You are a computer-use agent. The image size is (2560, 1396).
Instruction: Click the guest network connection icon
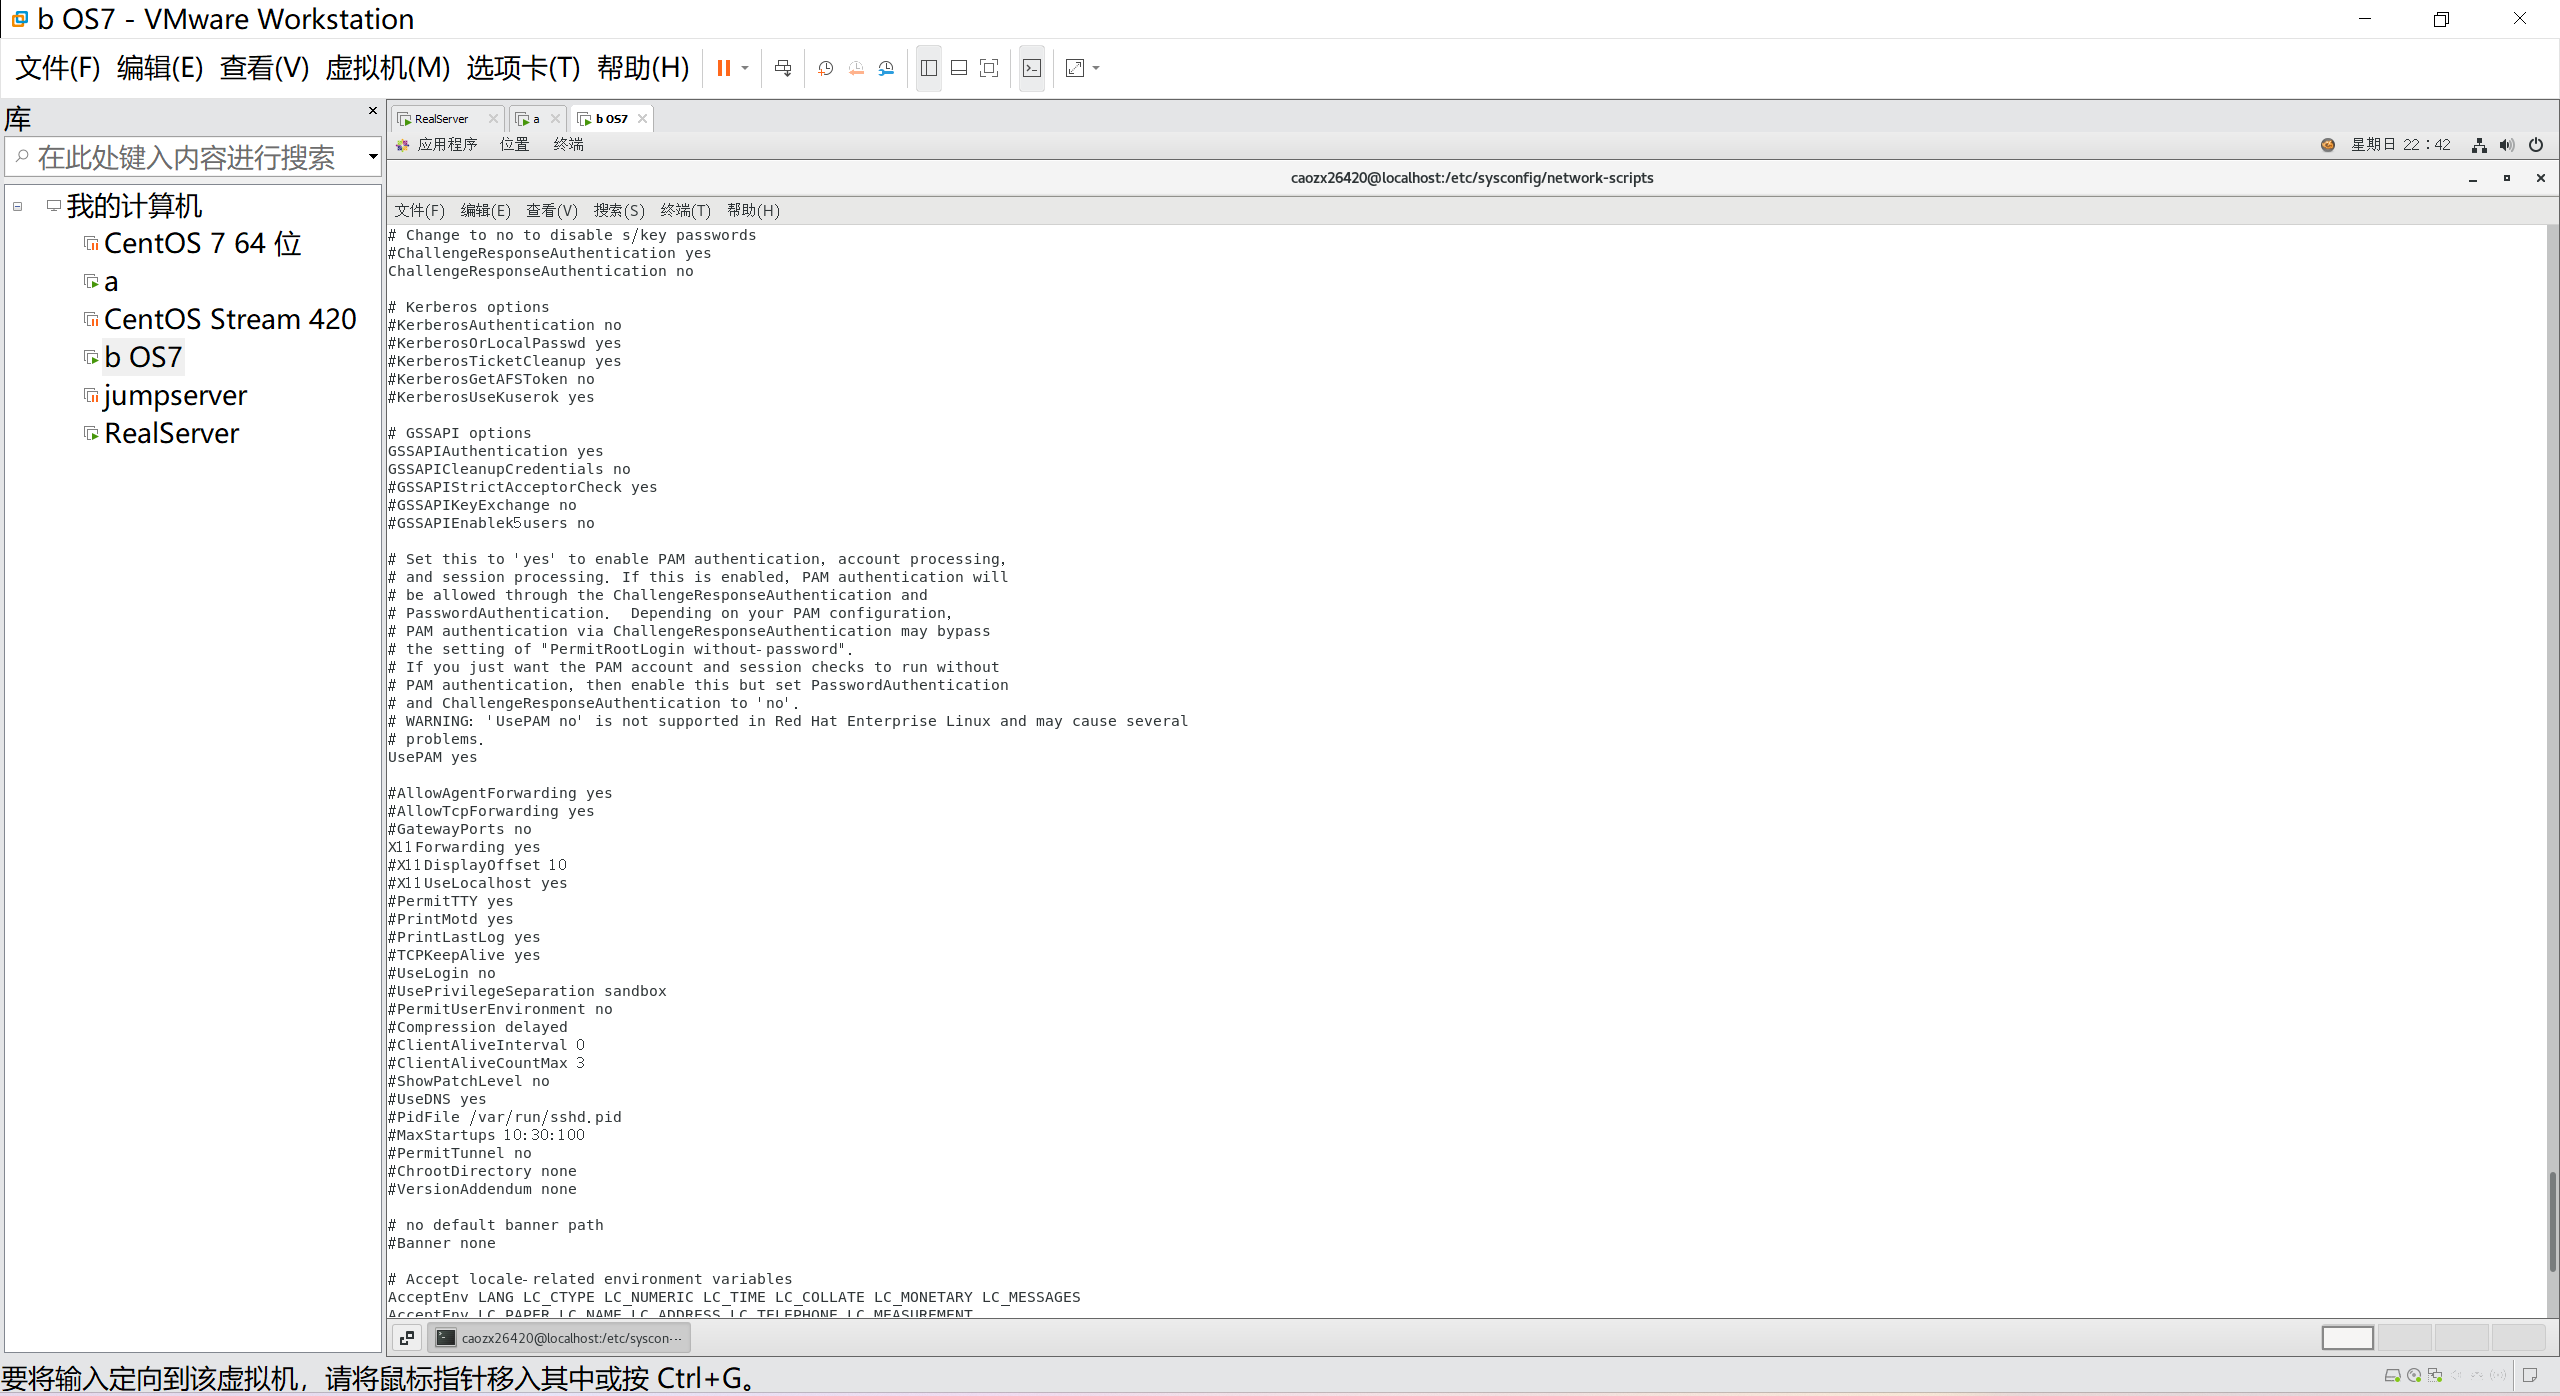tap(2479, 145)
